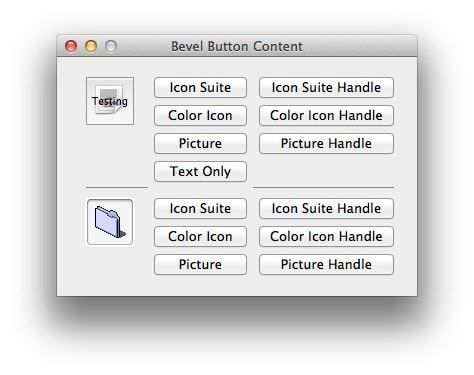Viewport: 474px width, 375px height.
Task: Close the Bevel Button Content window
Action: click(71, 46)
